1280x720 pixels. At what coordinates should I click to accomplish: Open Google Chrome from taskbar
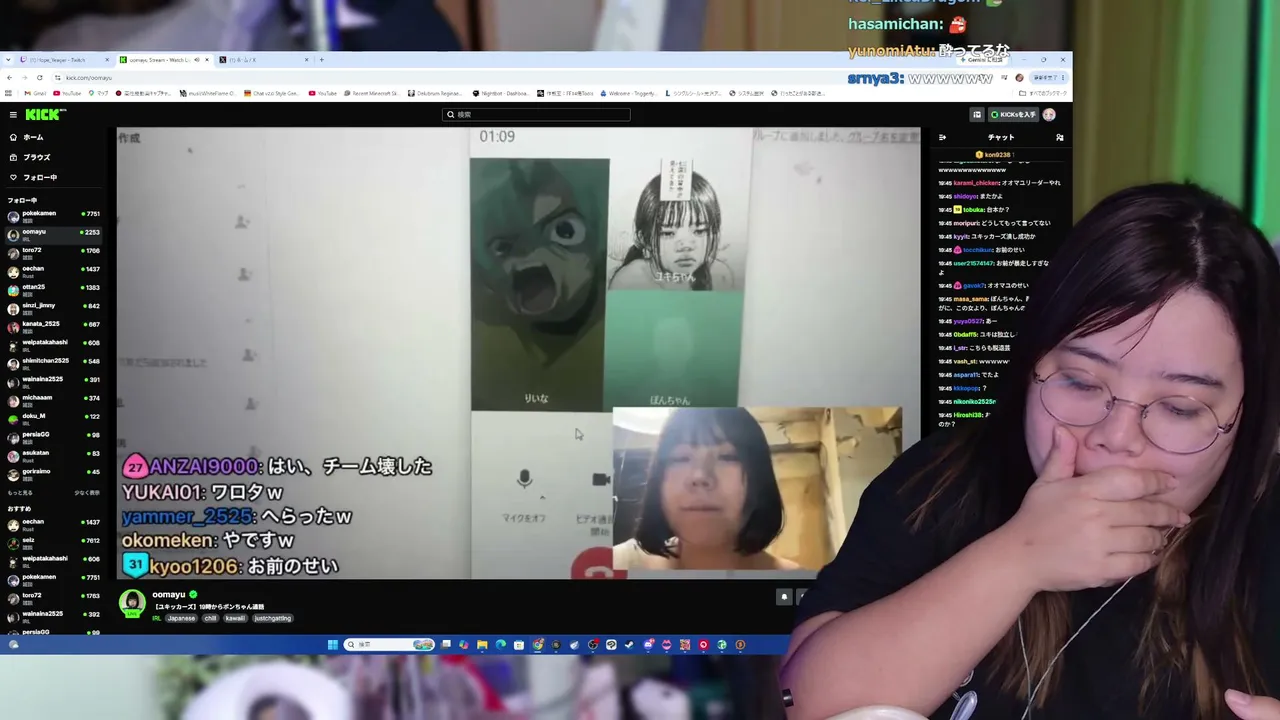[538, 645]
